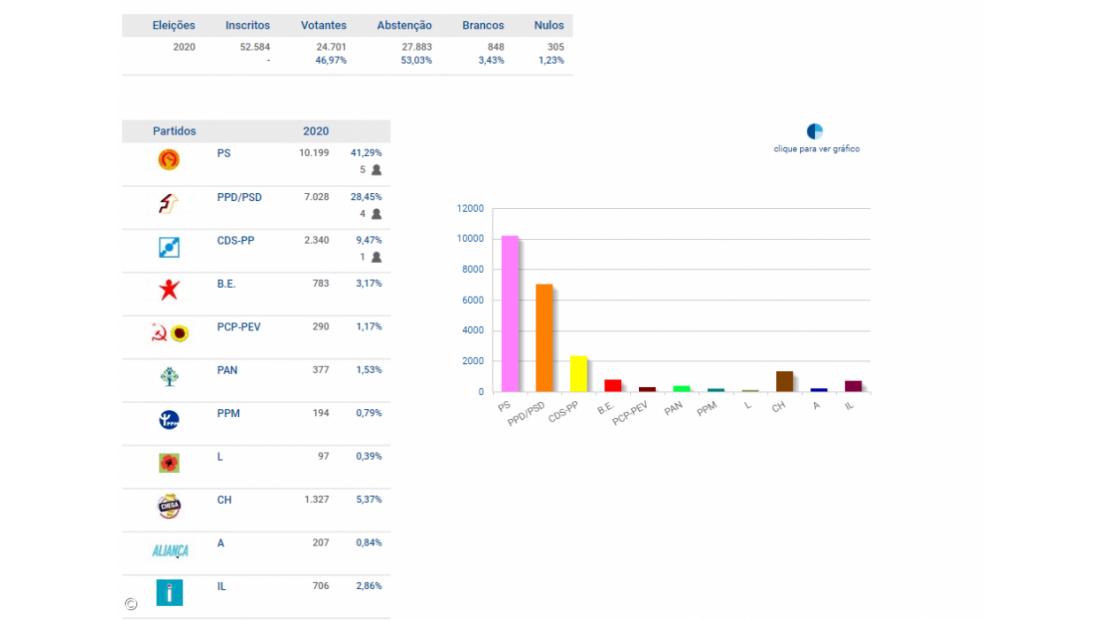Click the PPM blue round logo
1100x620 pixels.
170,421
